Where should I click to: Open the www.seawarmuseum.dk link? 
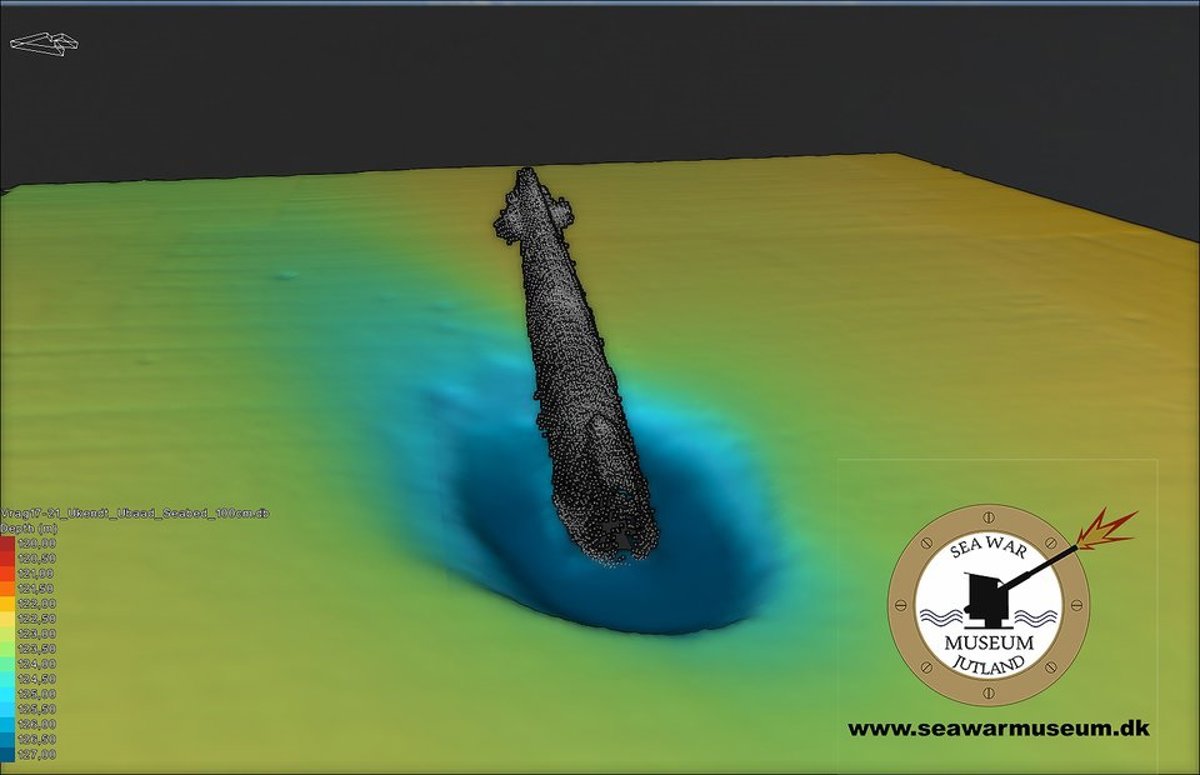point(998,729)
